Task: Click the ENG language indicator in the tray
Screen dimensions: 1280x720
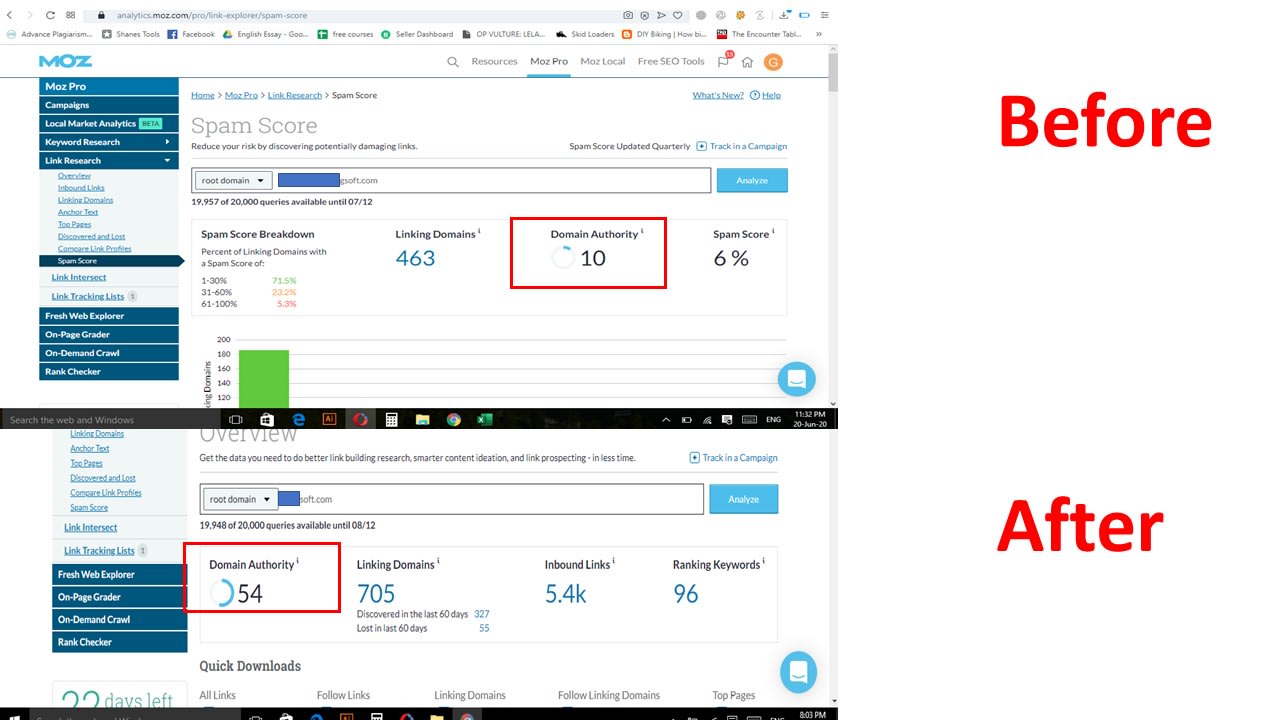Action: [x=773, y=420]
